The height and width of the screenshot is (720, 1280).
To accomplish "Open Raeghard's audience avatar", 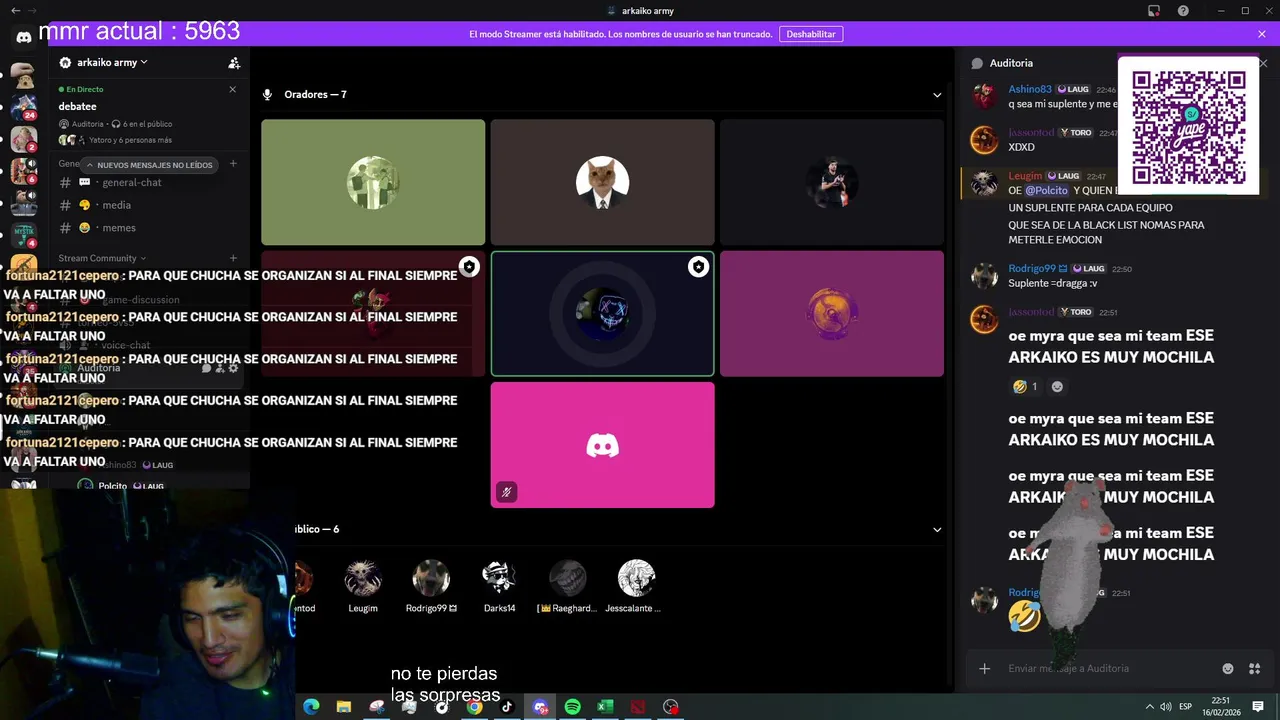I will [567, 578].
